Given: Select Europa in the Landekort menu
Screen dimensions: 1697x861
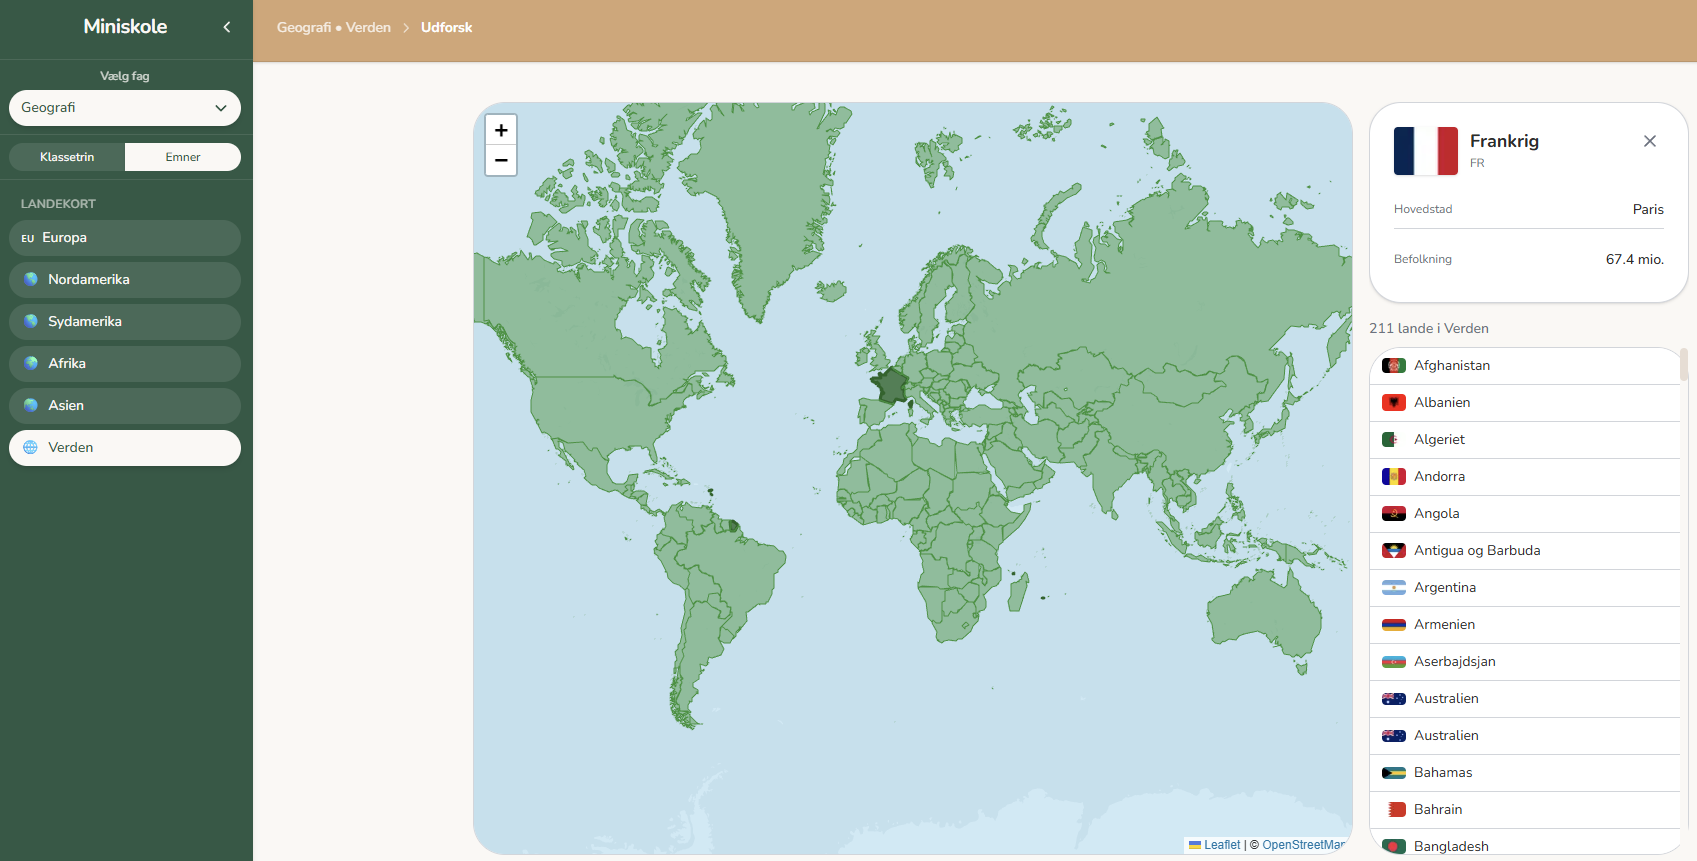Looking at the screenshot, I should 125,238.
